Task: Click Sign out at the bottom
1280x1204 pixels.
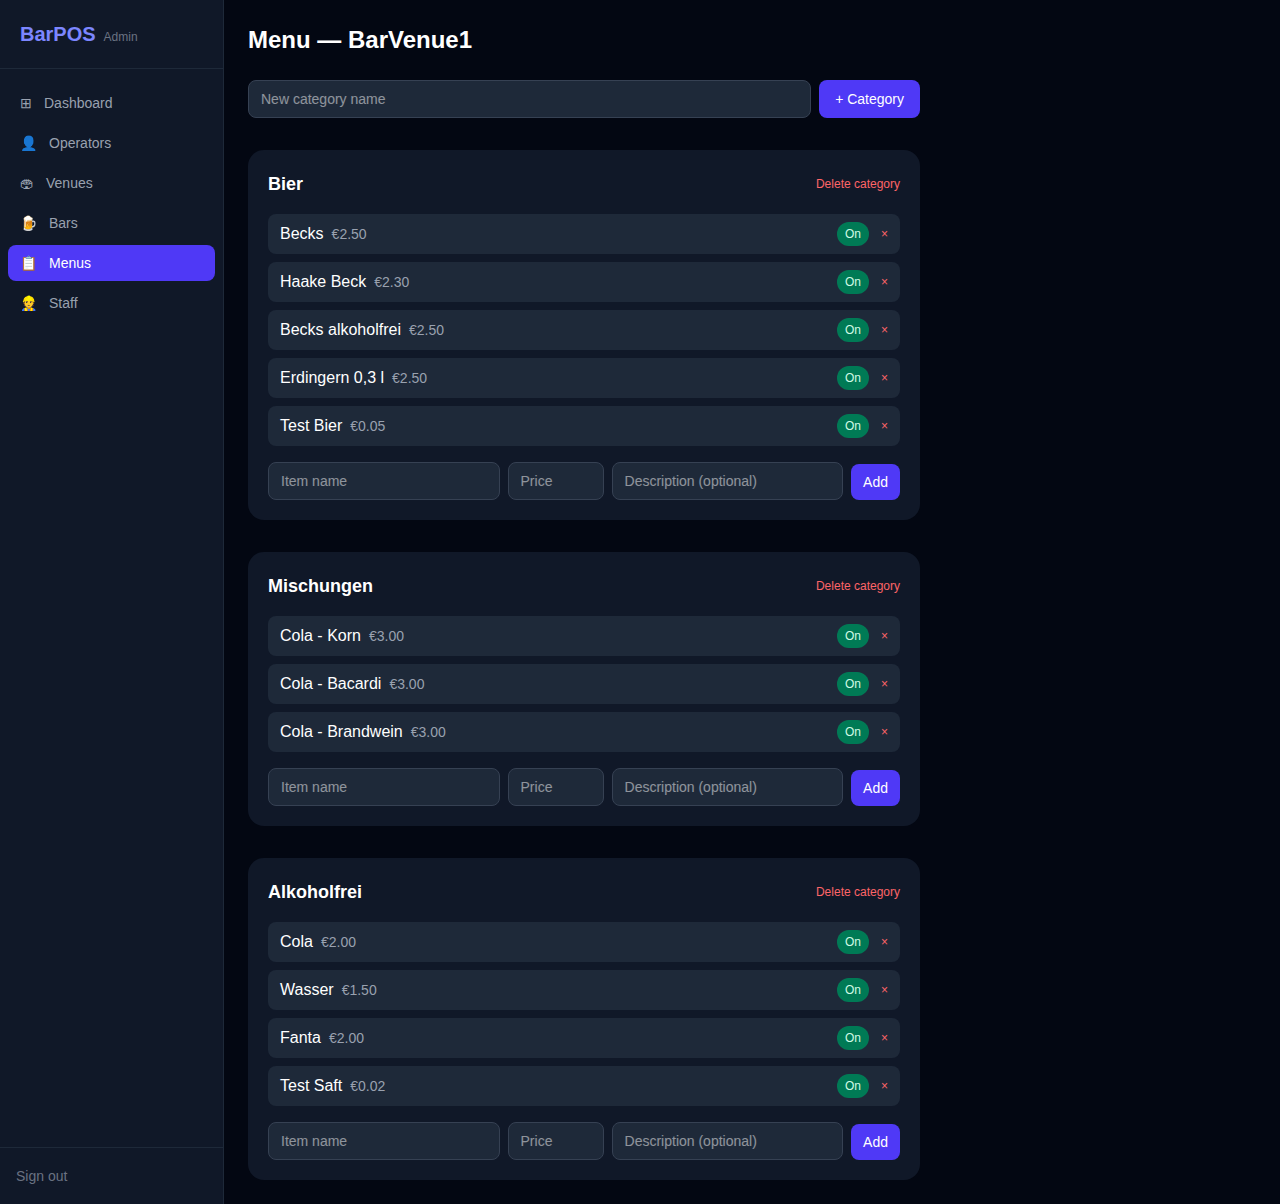Action: pos(41,1176)
